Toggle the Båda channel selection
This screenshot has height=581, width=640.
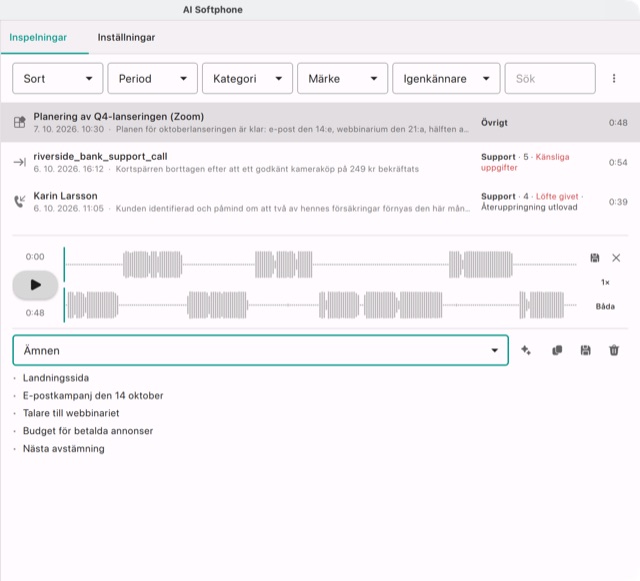(605, 306)
